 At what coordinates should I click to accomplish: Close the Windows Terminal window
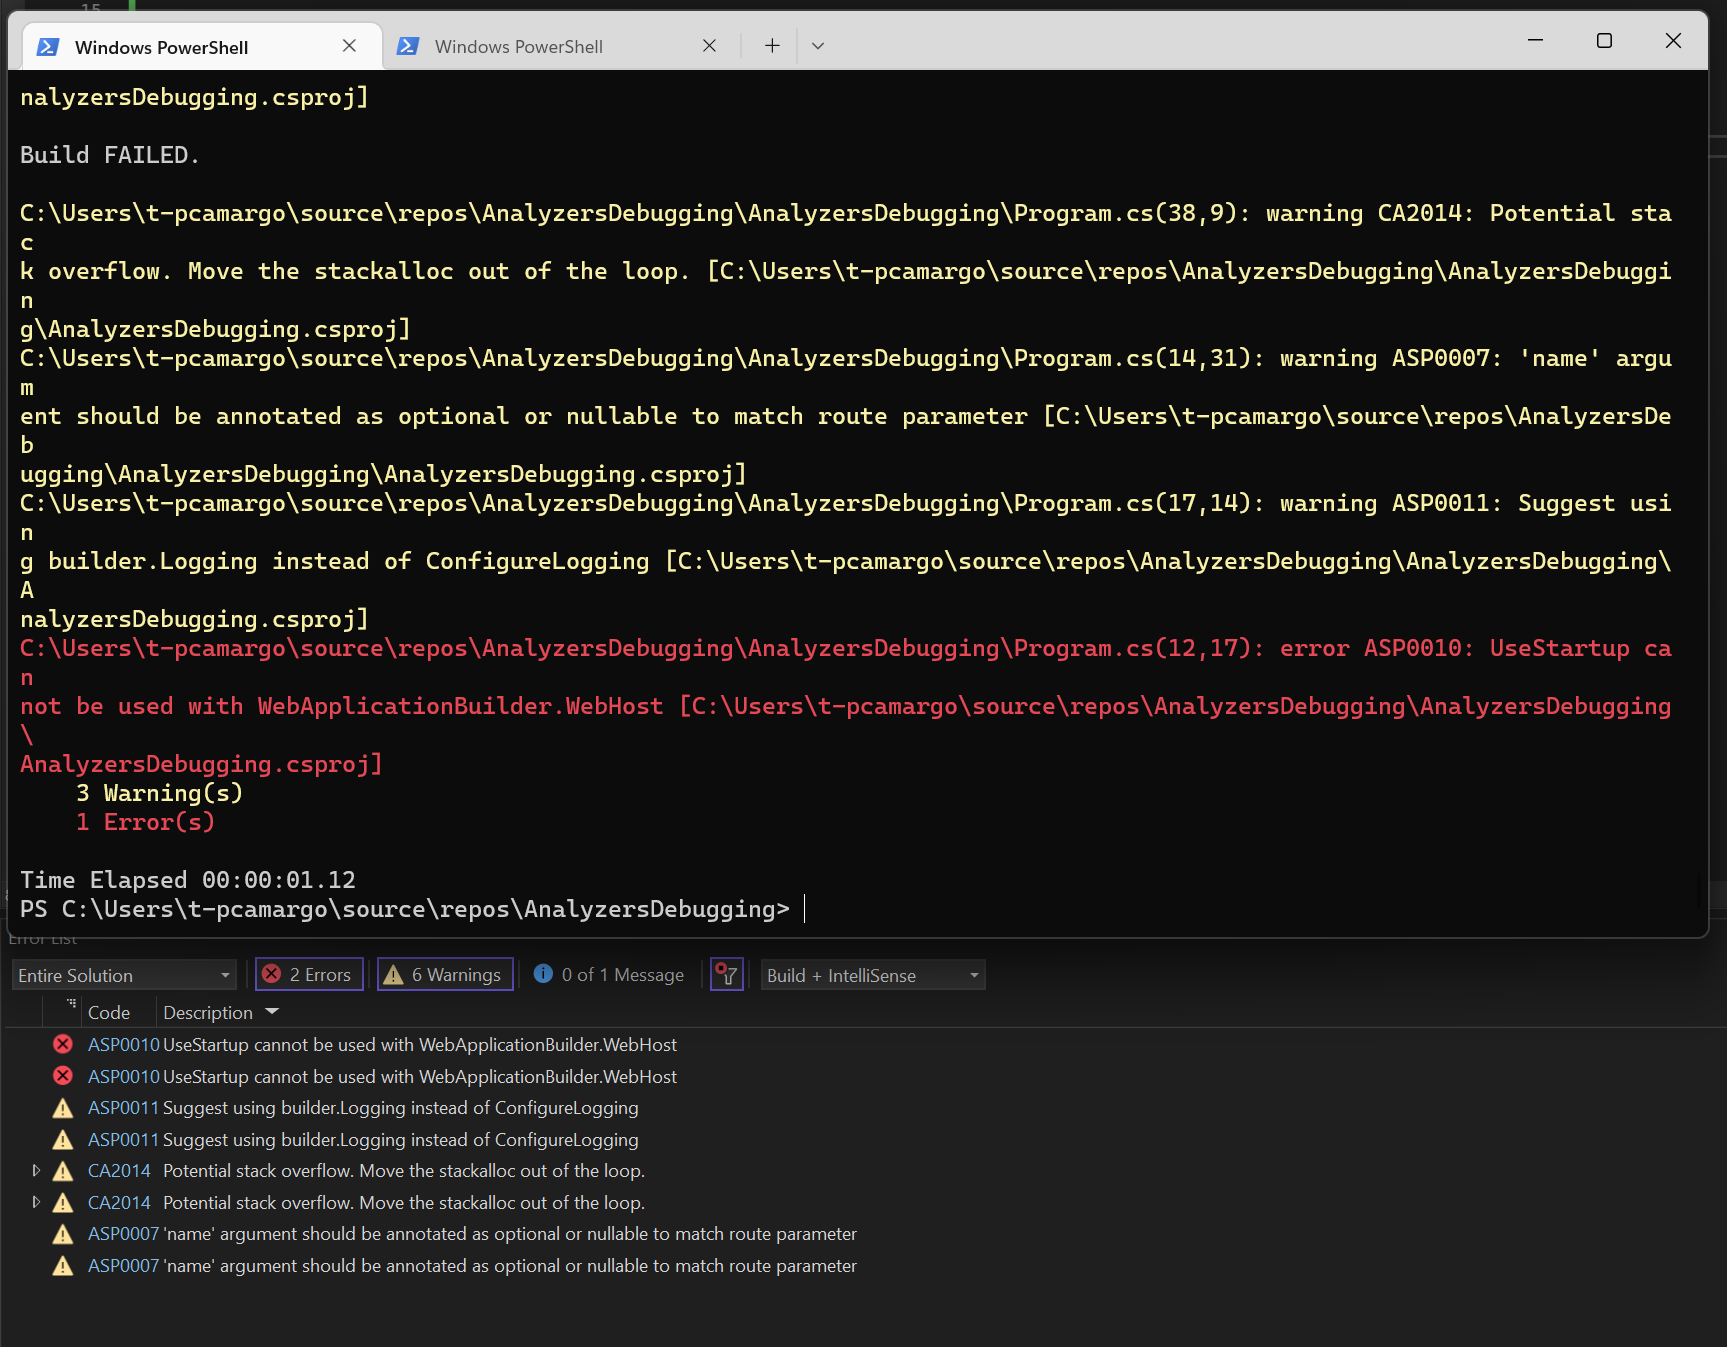click(x=1673, y=40)
